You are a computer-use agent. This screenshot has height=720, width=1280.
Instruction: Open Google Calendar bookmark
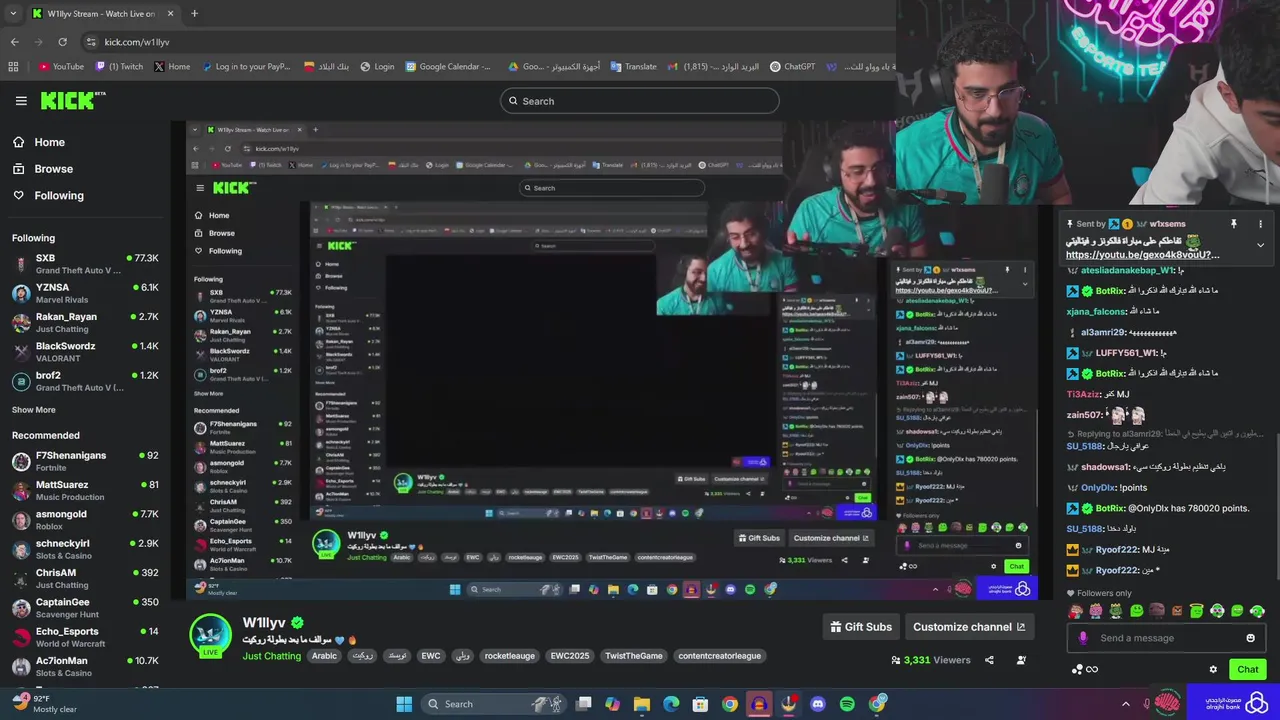pos(448,67)
